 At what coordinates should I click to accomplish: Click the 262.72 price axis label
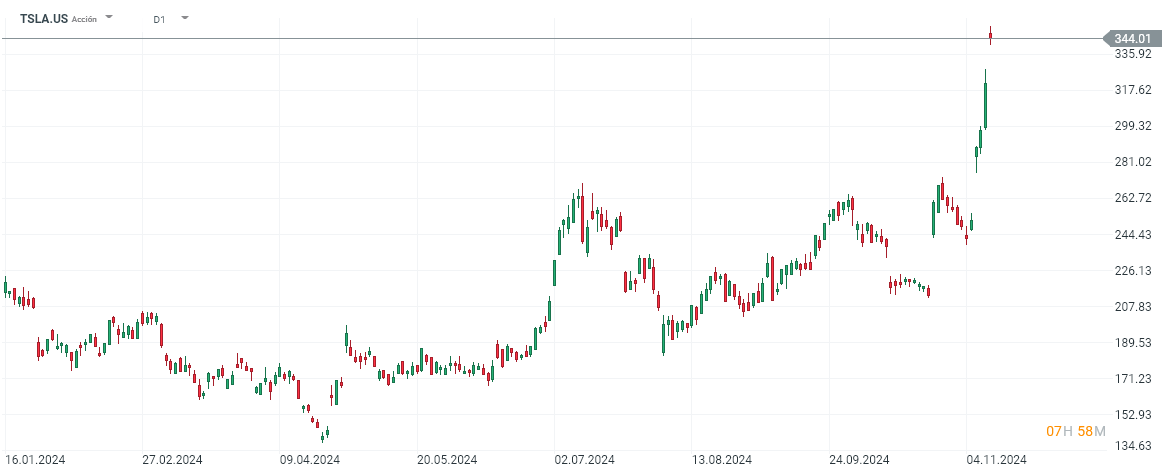click(x=1135, y=198)
